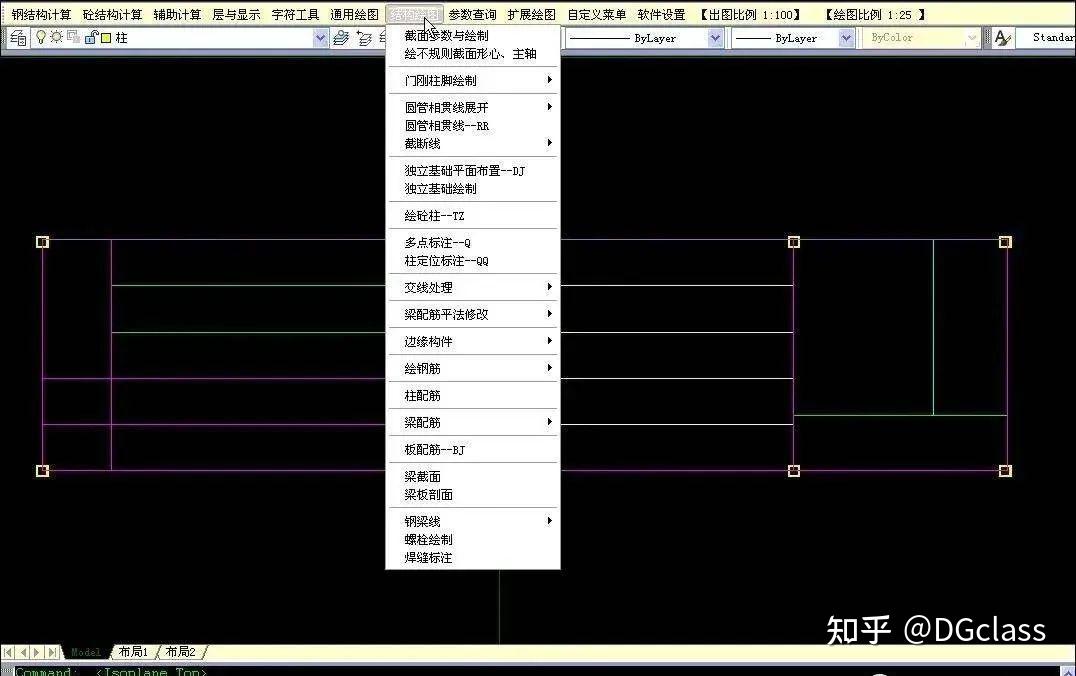Select 独立基础绘制 entry

[473, 189]
